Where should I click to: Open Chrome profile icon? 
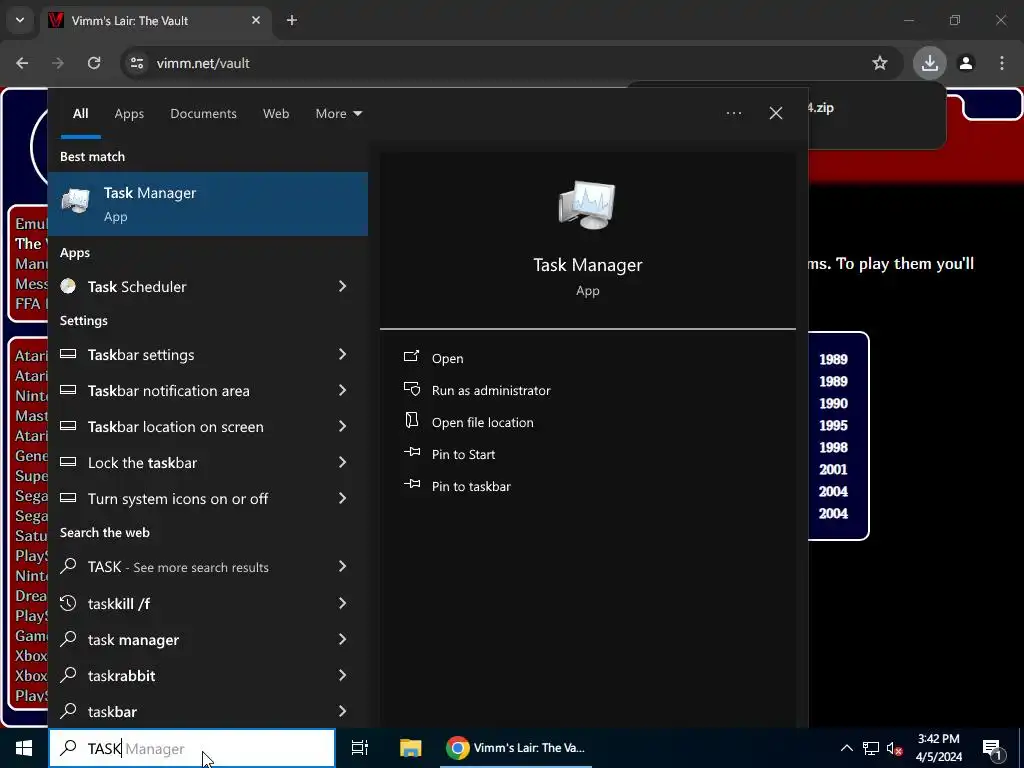pyautogui.click(x=966, y=63)
